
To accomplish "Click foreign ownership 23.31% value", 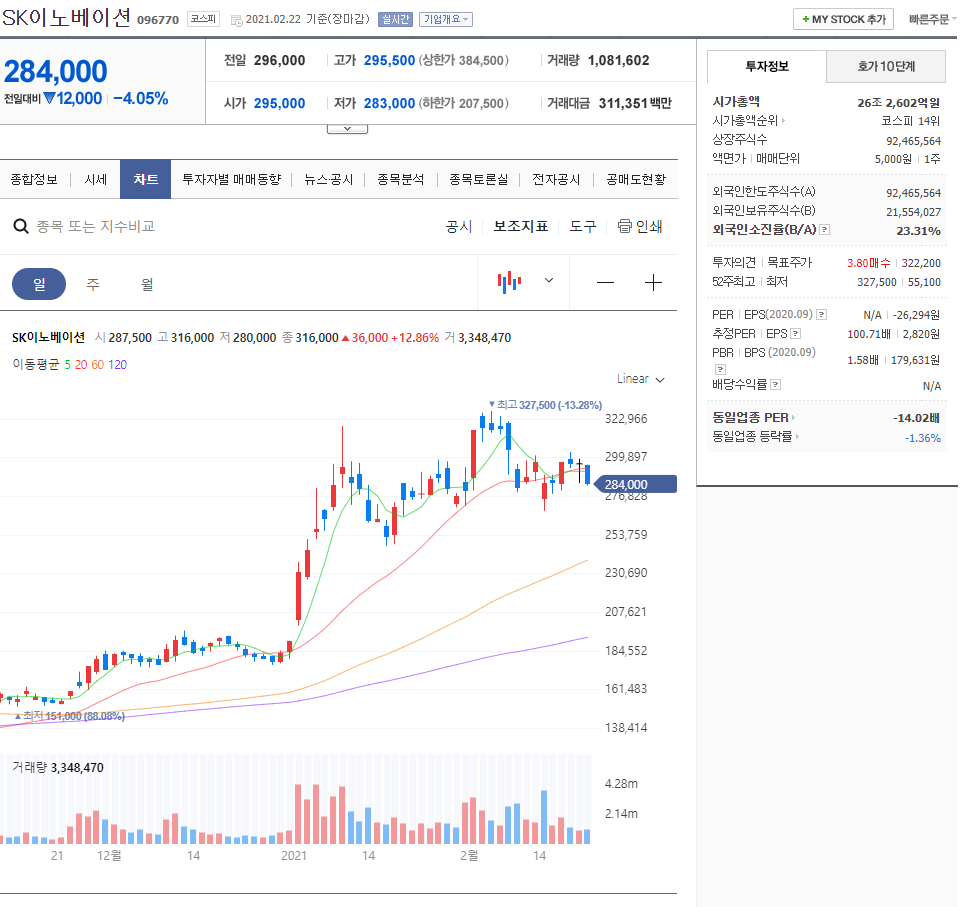I will pyautogui.click(x=918, y=231).
